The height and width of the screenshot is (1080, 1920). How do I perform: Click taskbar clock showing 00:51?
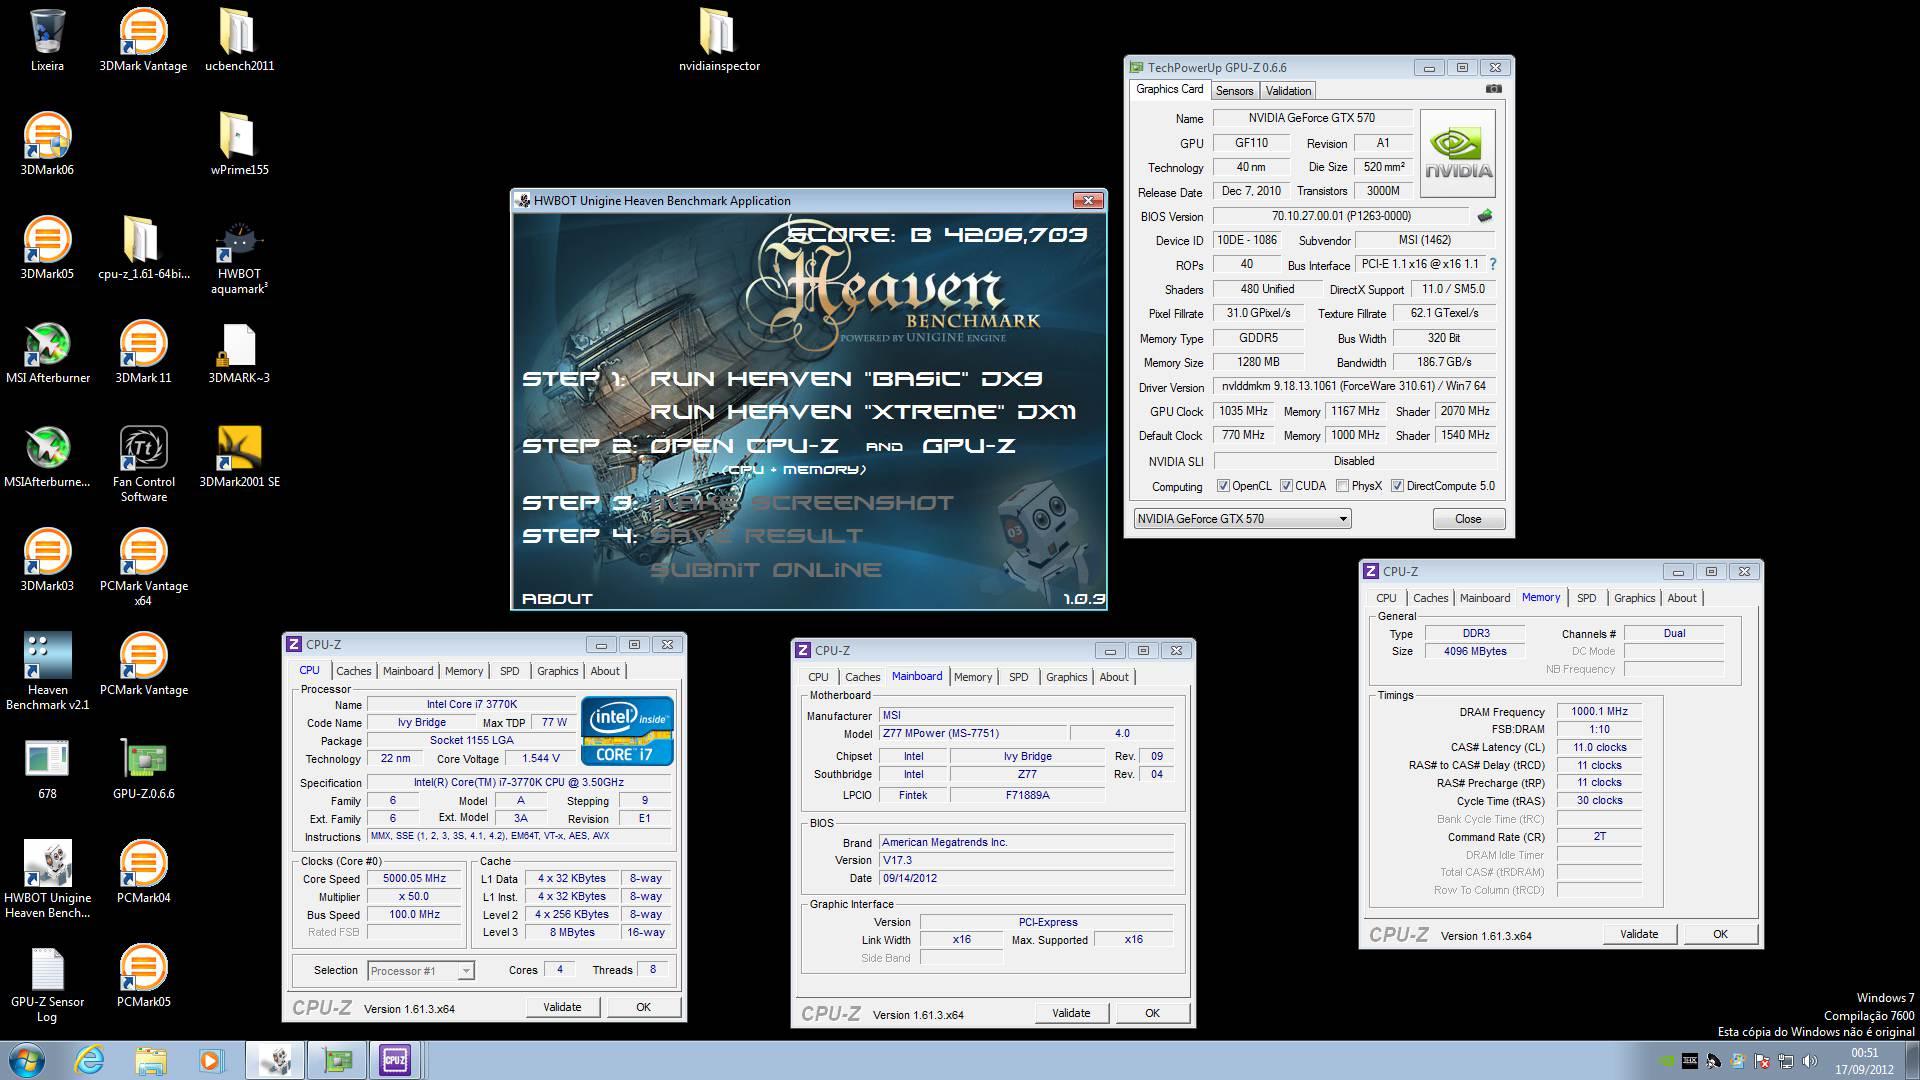(x=1864, y=1052)
